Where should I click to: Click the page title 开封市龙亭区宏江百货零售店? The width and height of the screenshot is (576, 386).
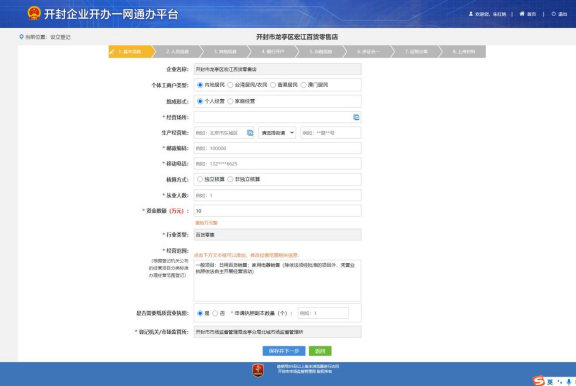pyautogui.click(x=297, y=37)
